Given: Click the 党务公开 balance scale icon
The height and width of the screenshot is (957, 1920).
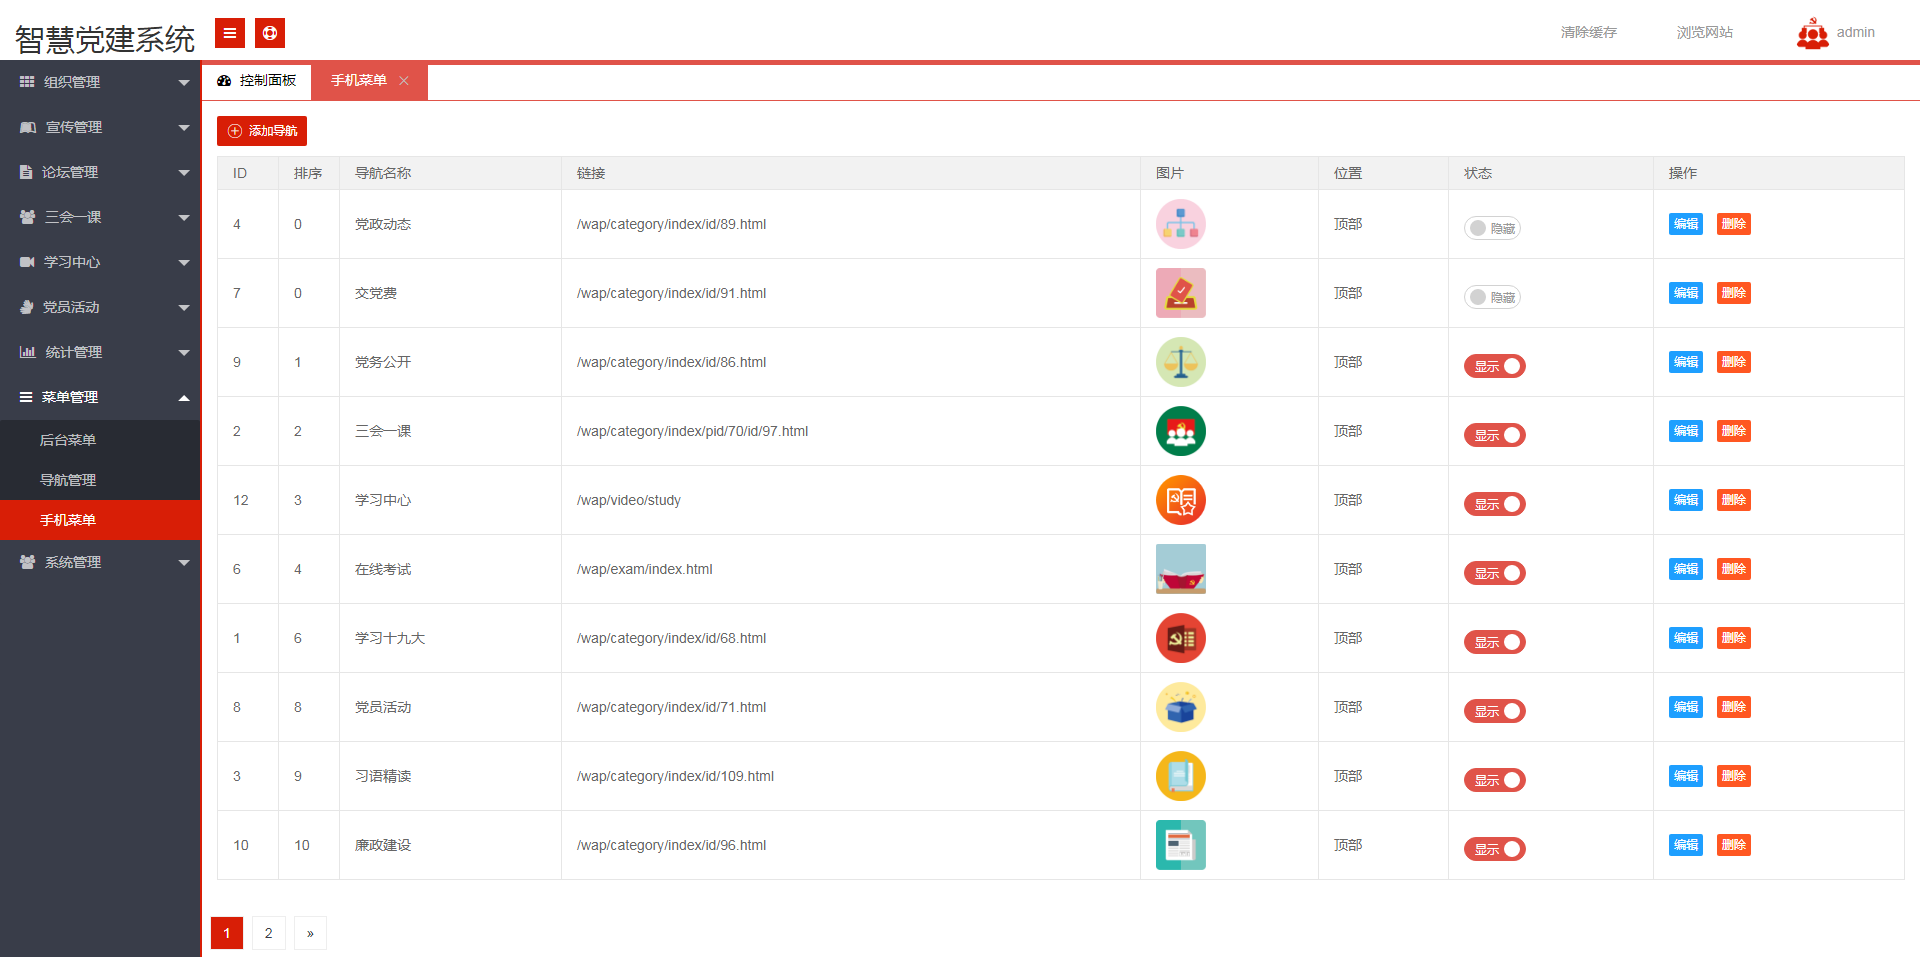Looking at the screenshot, I should (1180, 362).
